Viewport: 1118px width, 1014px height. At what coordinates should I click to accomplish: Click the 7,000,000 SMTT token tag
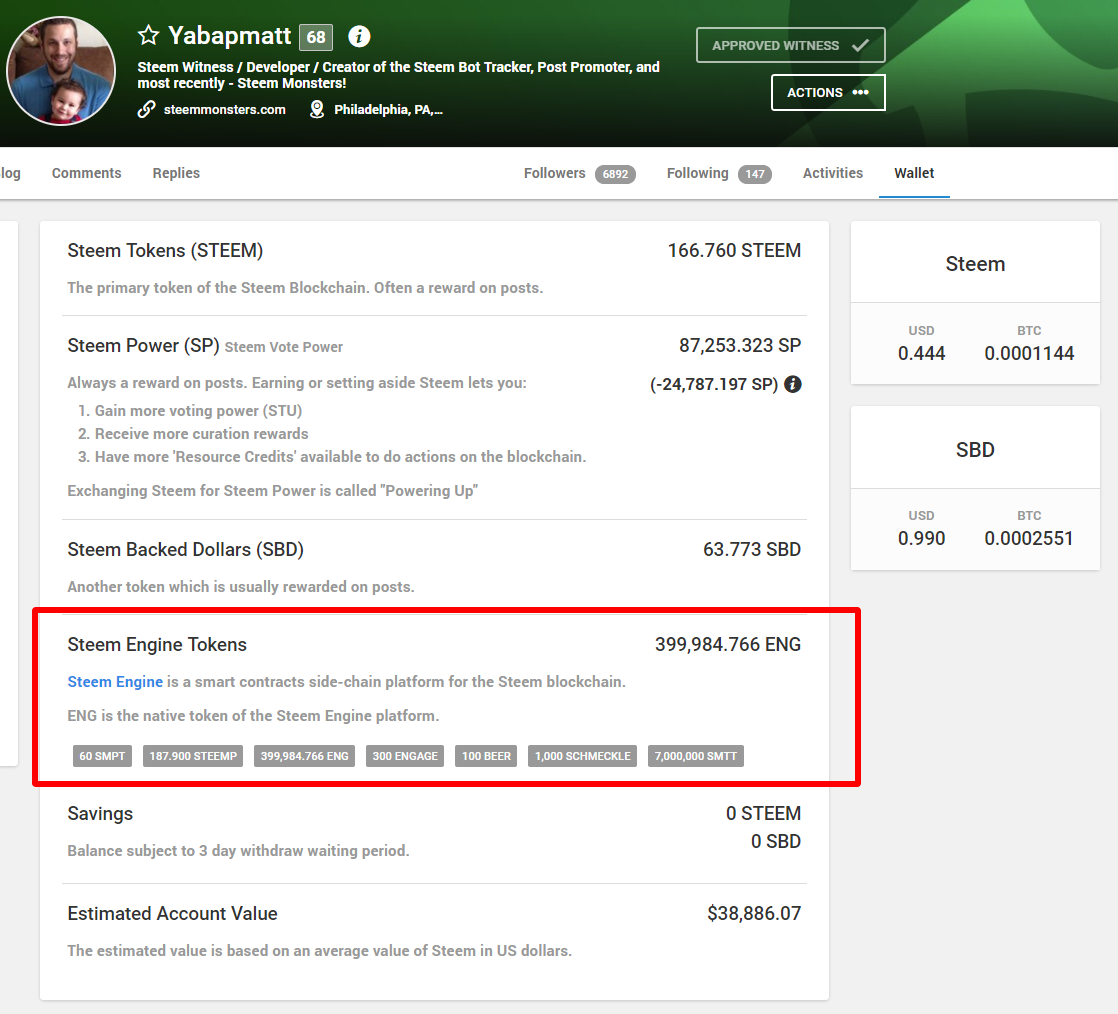click(696, 756)
